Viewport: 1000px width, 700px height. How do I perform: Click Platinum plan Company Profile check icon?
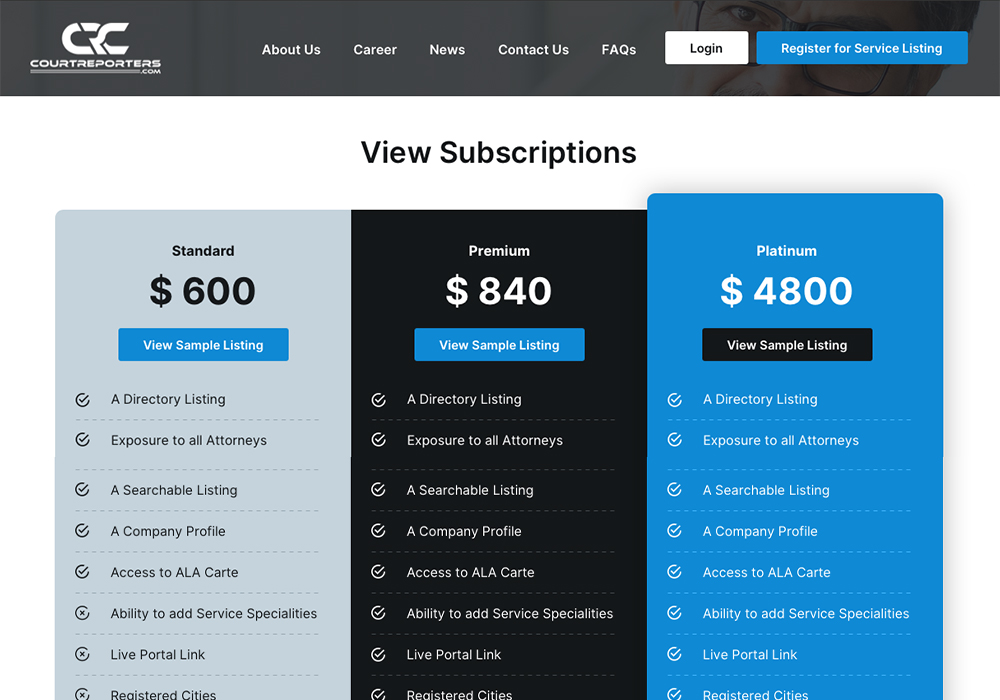click(x=675, y=531)
